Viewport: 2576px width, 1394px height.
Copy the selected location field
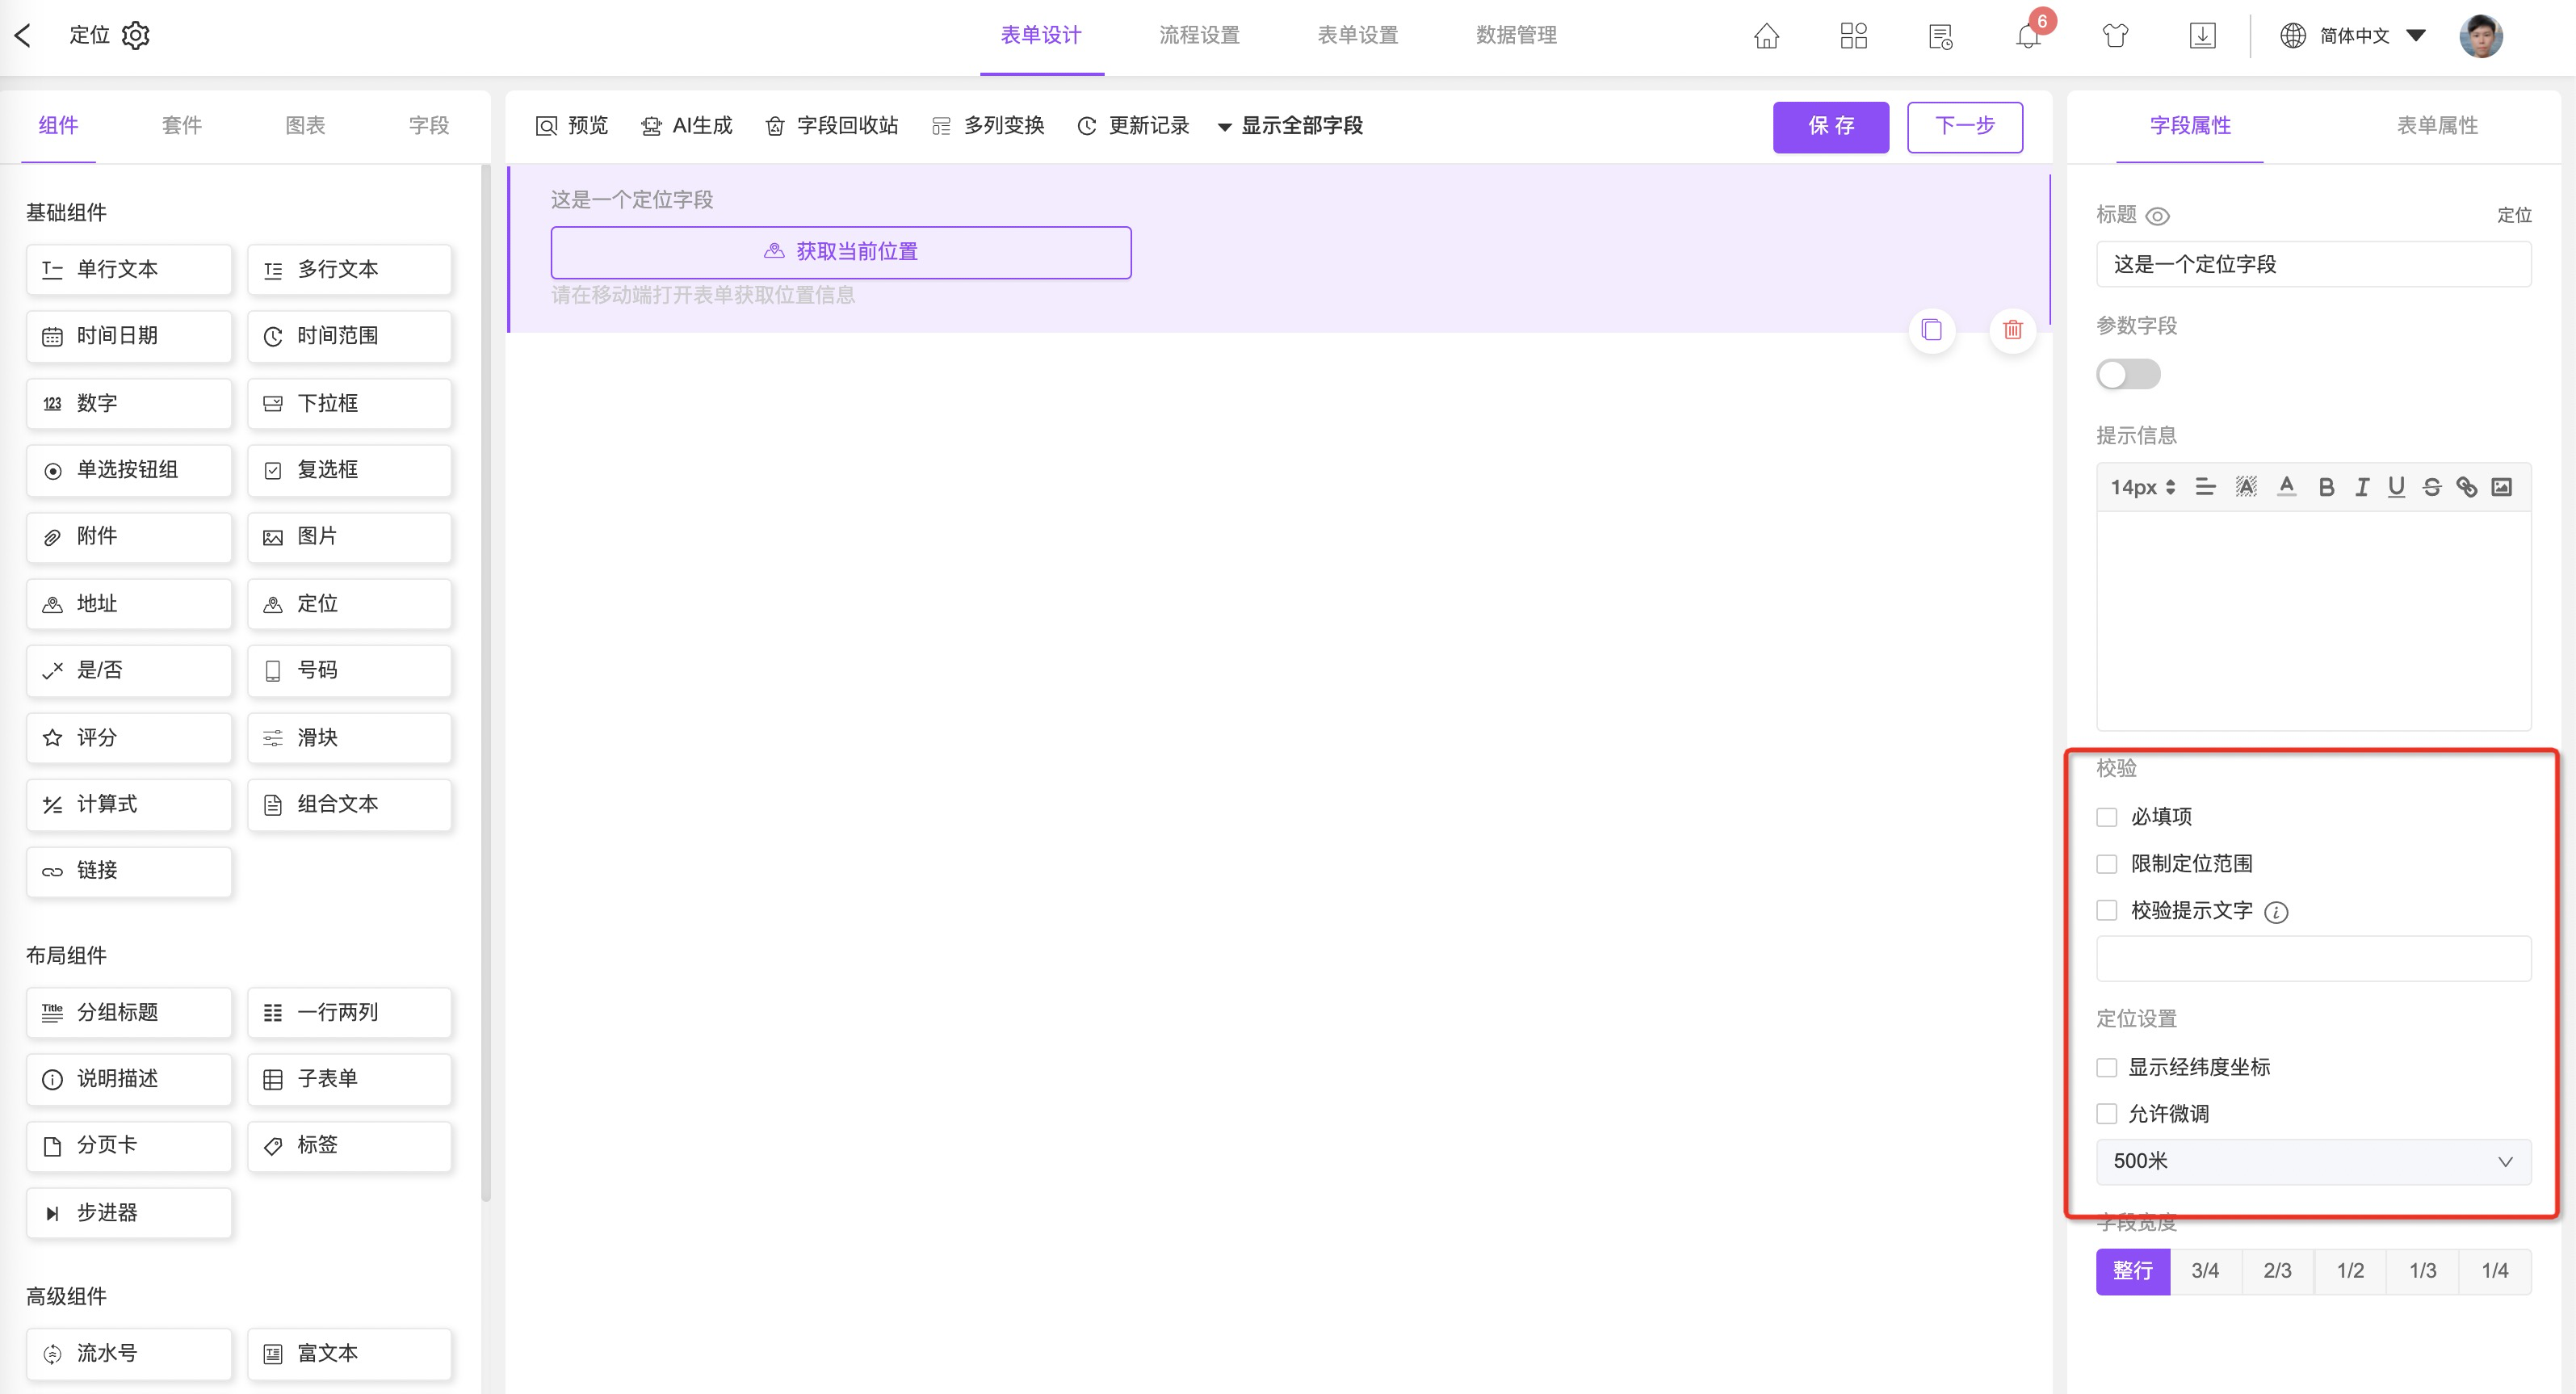click(x=1931, y=330)
